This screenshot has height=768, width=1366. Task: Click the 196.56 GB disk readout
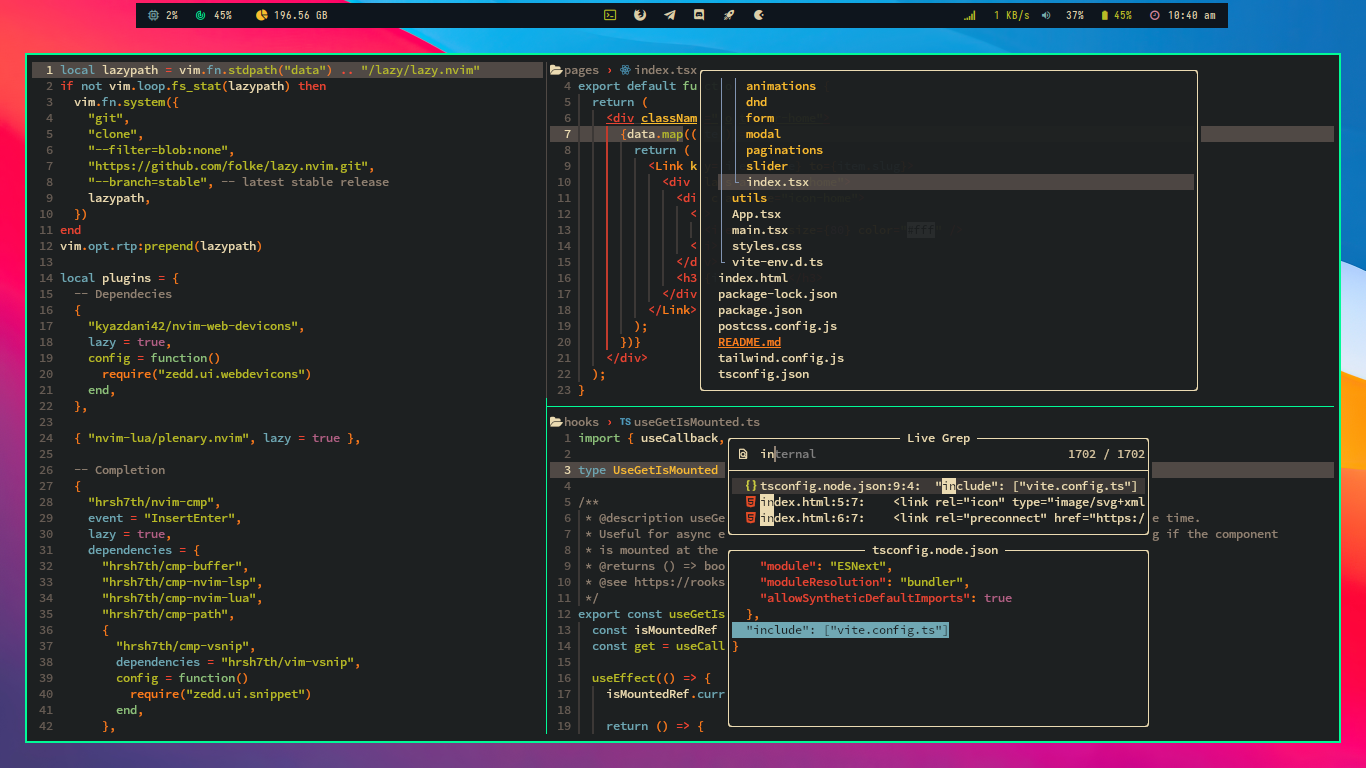pos(301,15)
